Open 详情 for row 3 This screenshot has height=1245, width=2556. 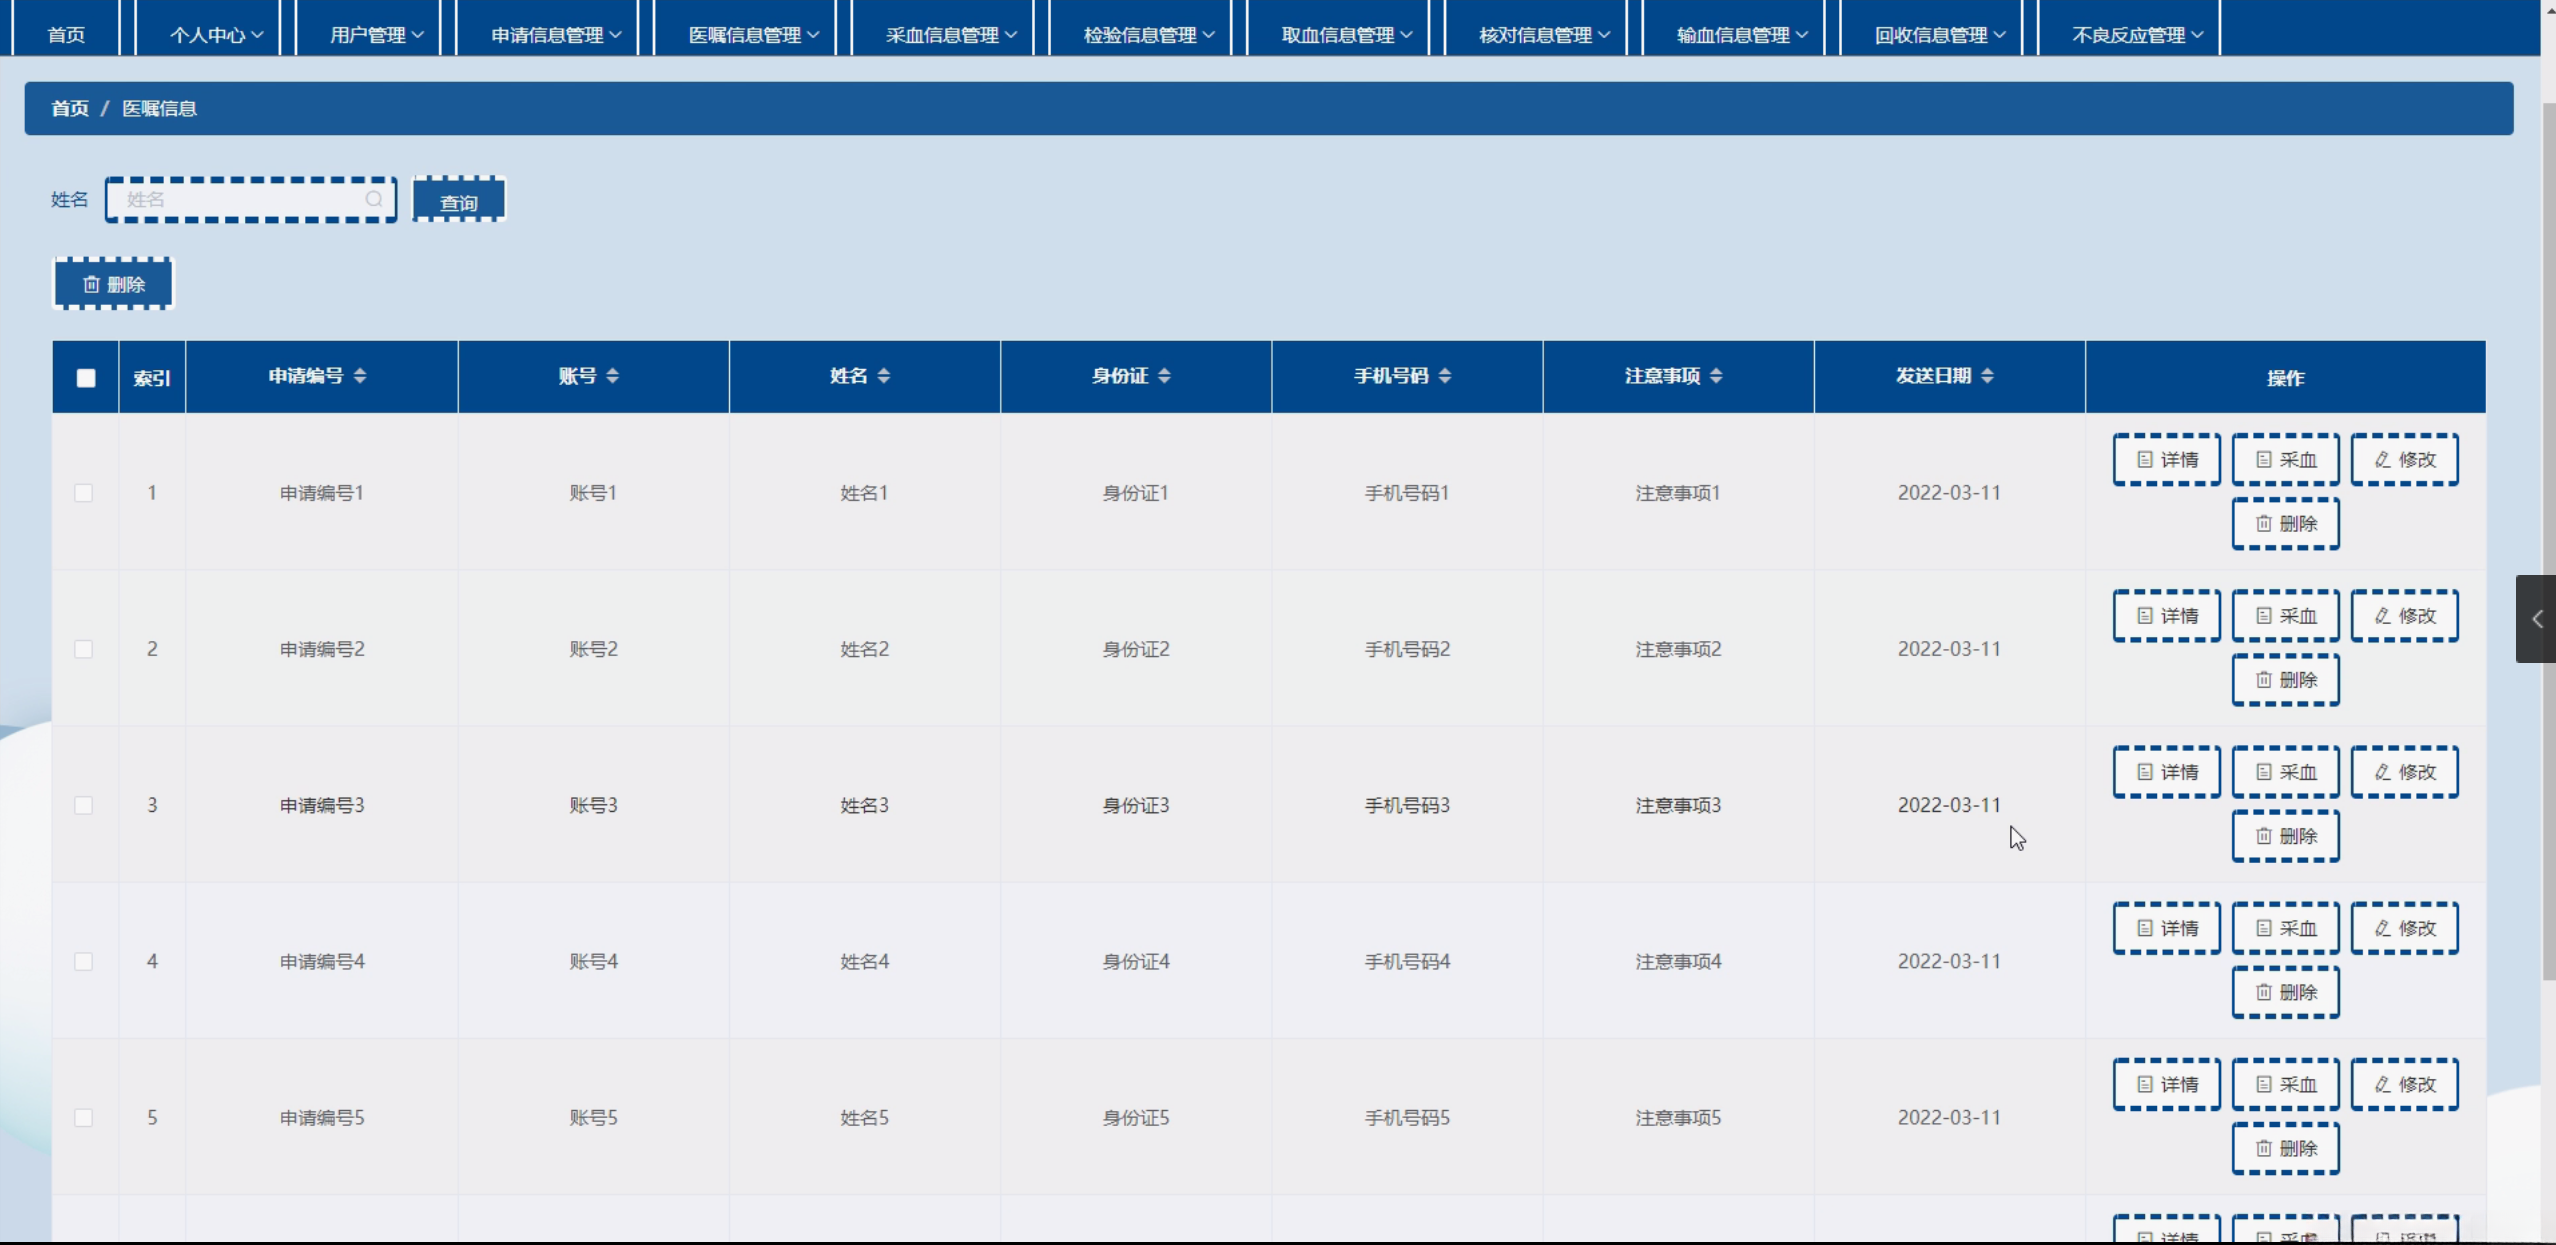[x=2166, y=772]
